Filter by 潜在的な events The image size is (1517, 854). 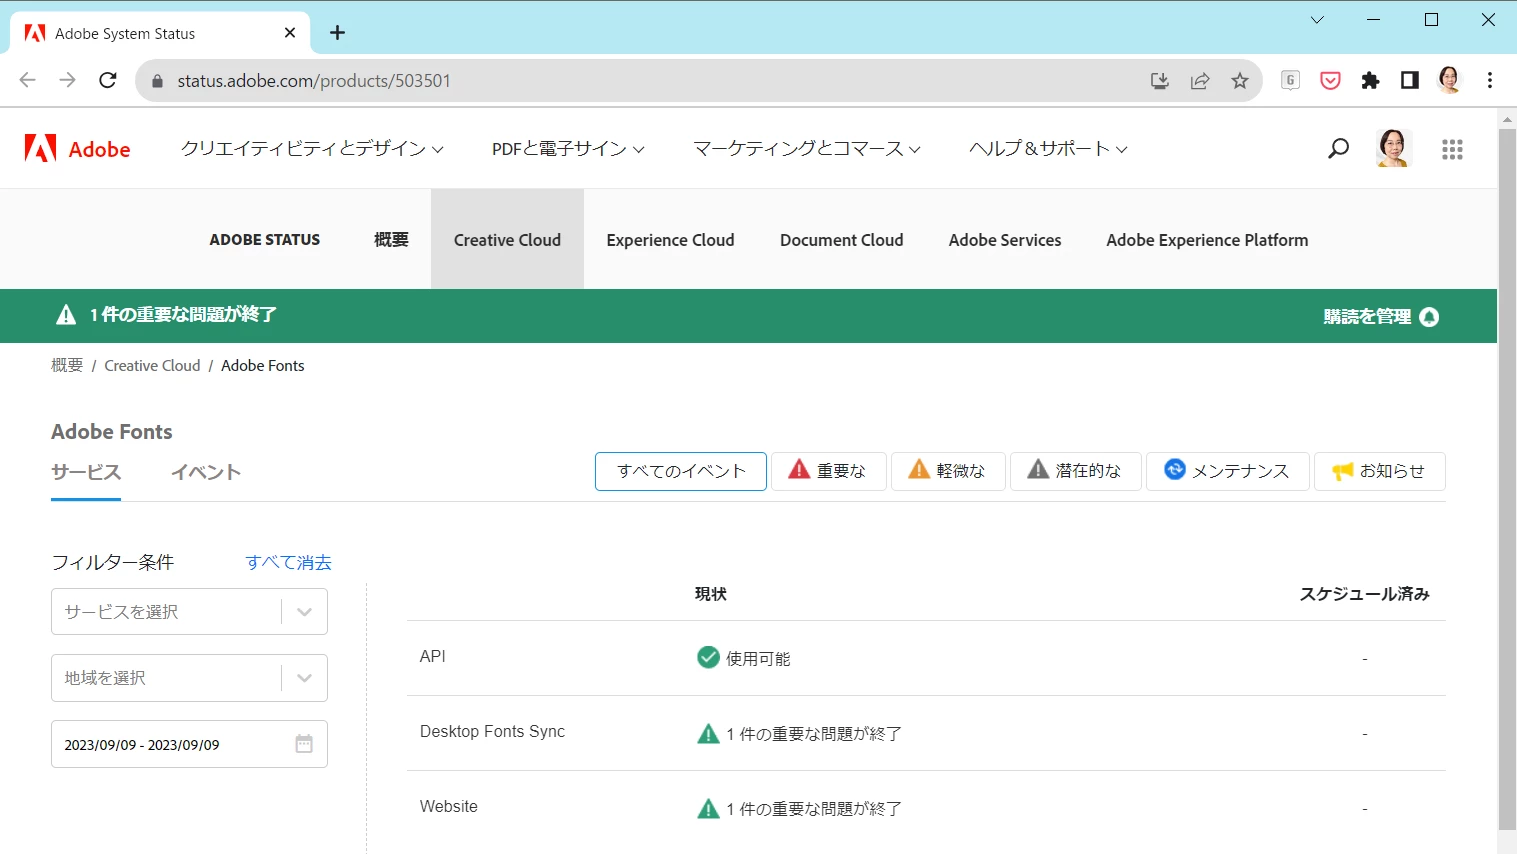pos(1076,471)
